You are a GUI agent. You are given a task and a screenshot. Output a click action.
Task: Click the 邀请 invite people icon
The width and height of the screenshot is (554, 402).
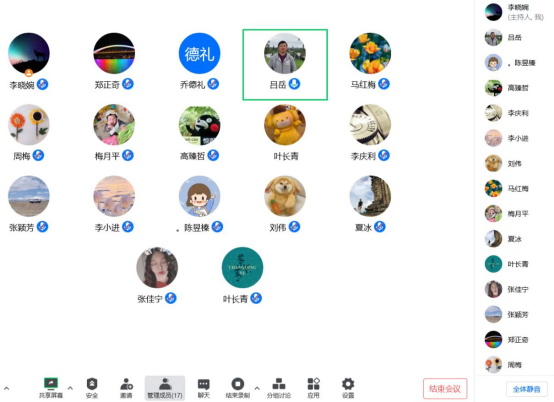(126, 388)
